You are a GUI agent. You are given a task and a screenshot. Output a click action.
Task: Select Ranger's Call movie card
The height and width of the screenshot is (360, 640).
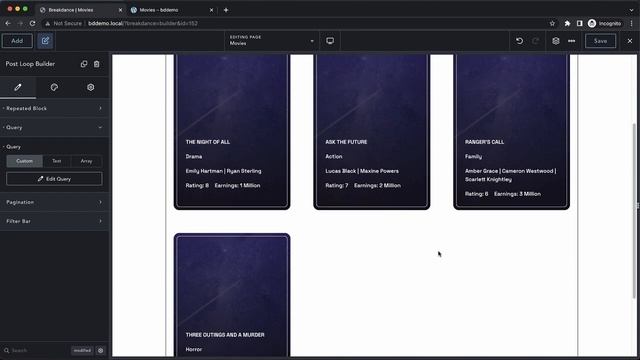coord(511,131)
